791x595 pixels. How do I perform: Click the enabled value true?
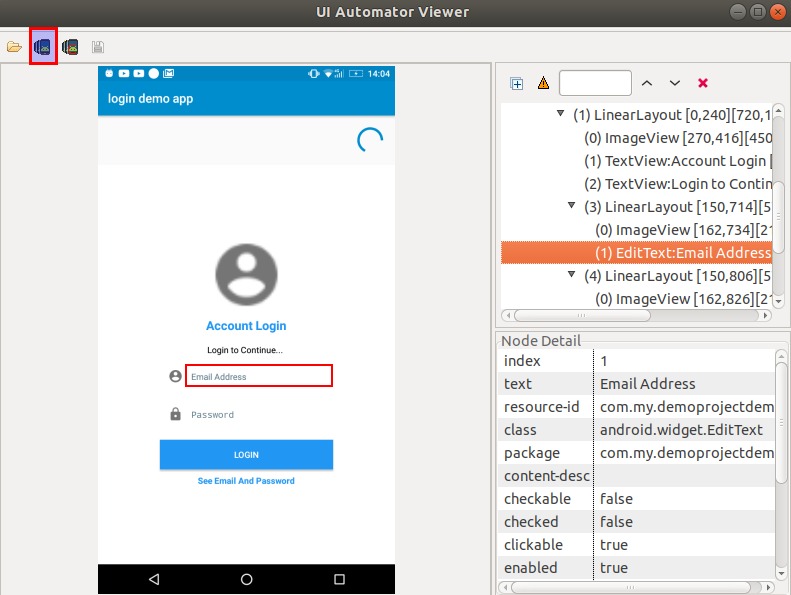[614, 568]
